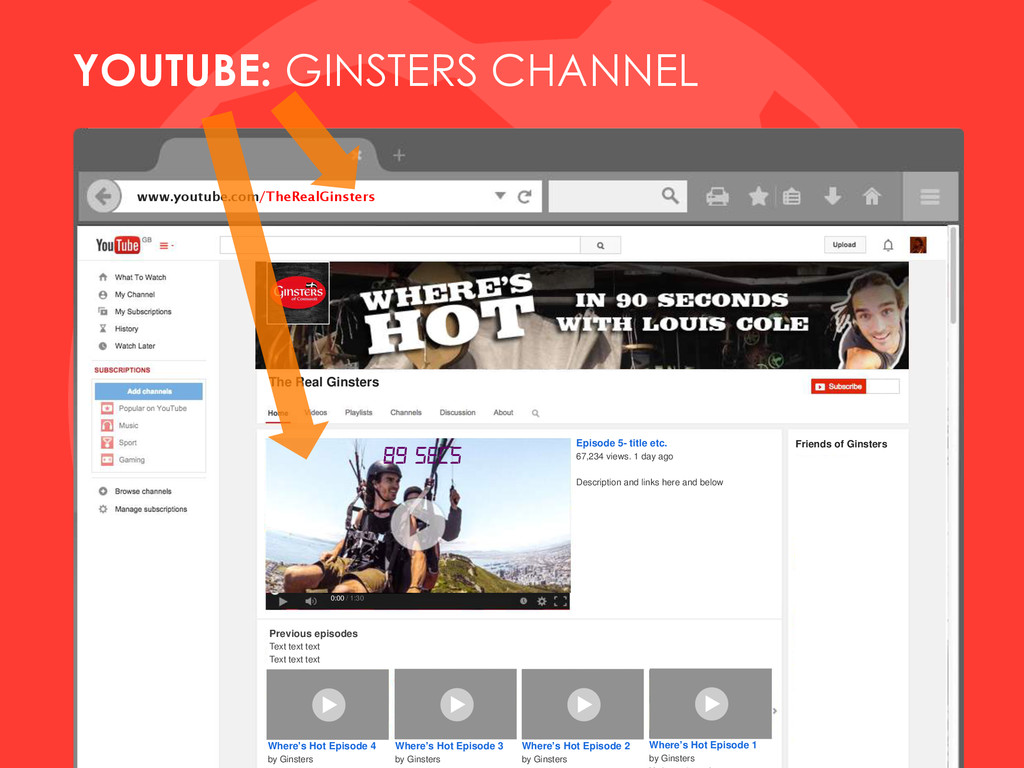
Task: Open the address bar history dropdown arrow
Action: (500, 195)
